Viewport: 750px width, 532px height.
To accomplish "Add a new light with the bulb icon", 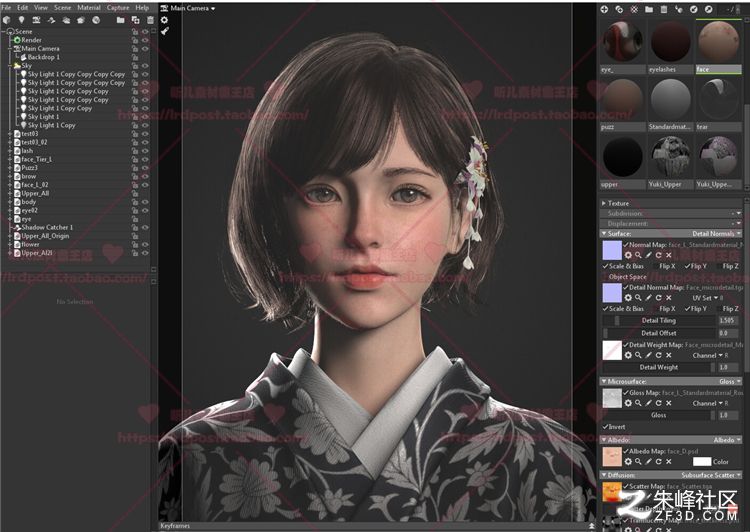I will click(22, 20).
